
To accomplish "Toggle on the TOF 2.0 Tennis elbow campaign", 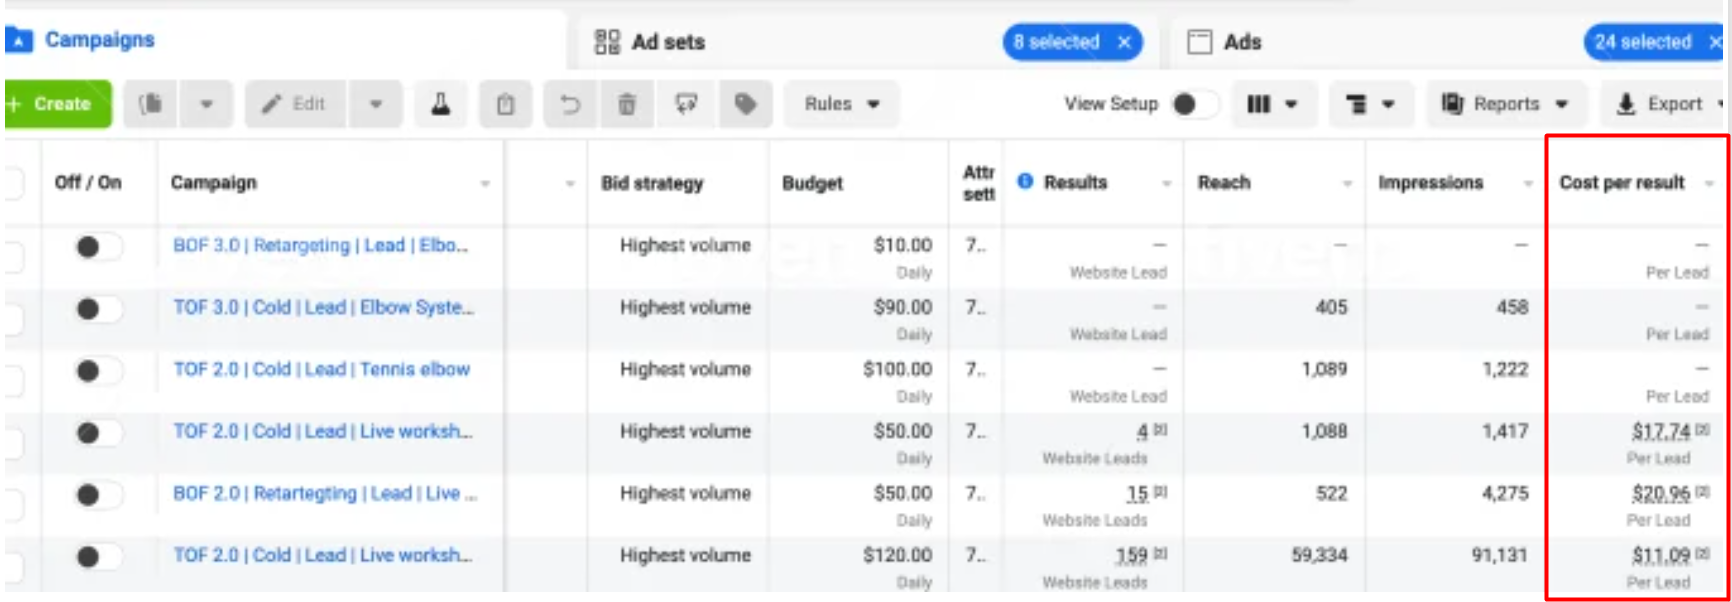I will (98, 371).
